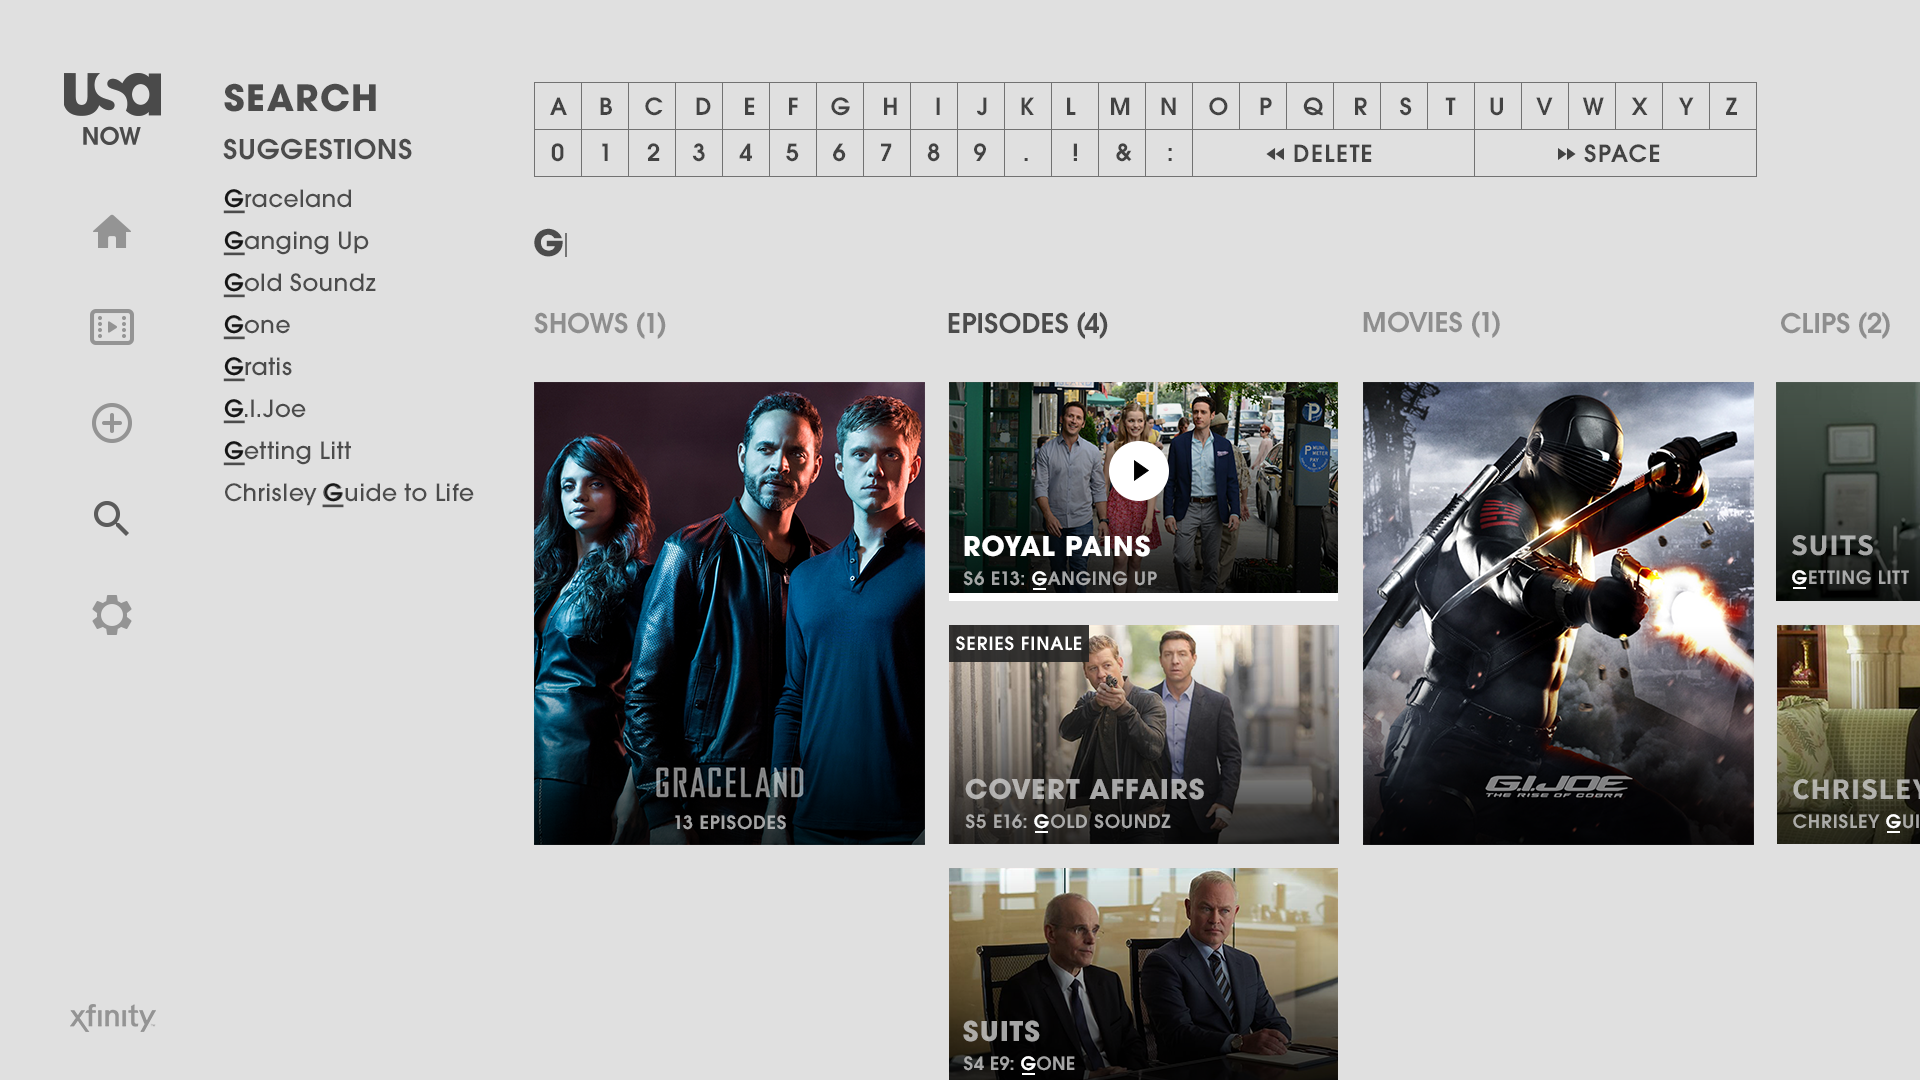Click the xfinity logo
This screenshot has height=1080, width=1920.
tap(113, 1017)
